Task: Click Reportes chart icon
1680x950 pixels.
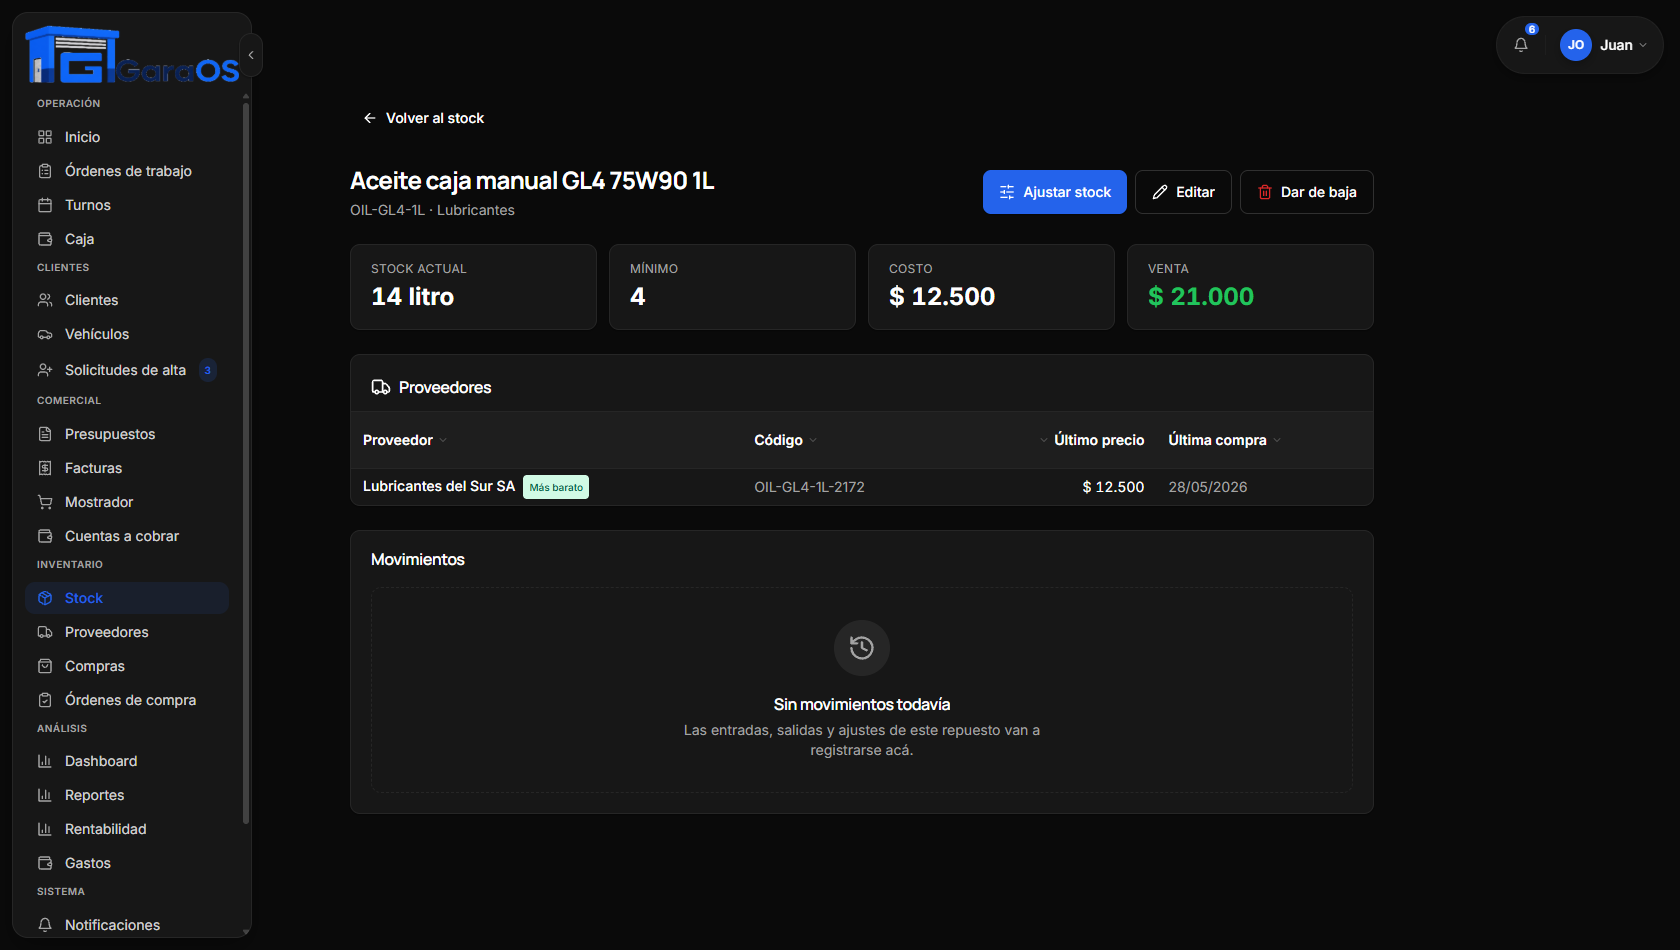Action: tap(45, 795)
